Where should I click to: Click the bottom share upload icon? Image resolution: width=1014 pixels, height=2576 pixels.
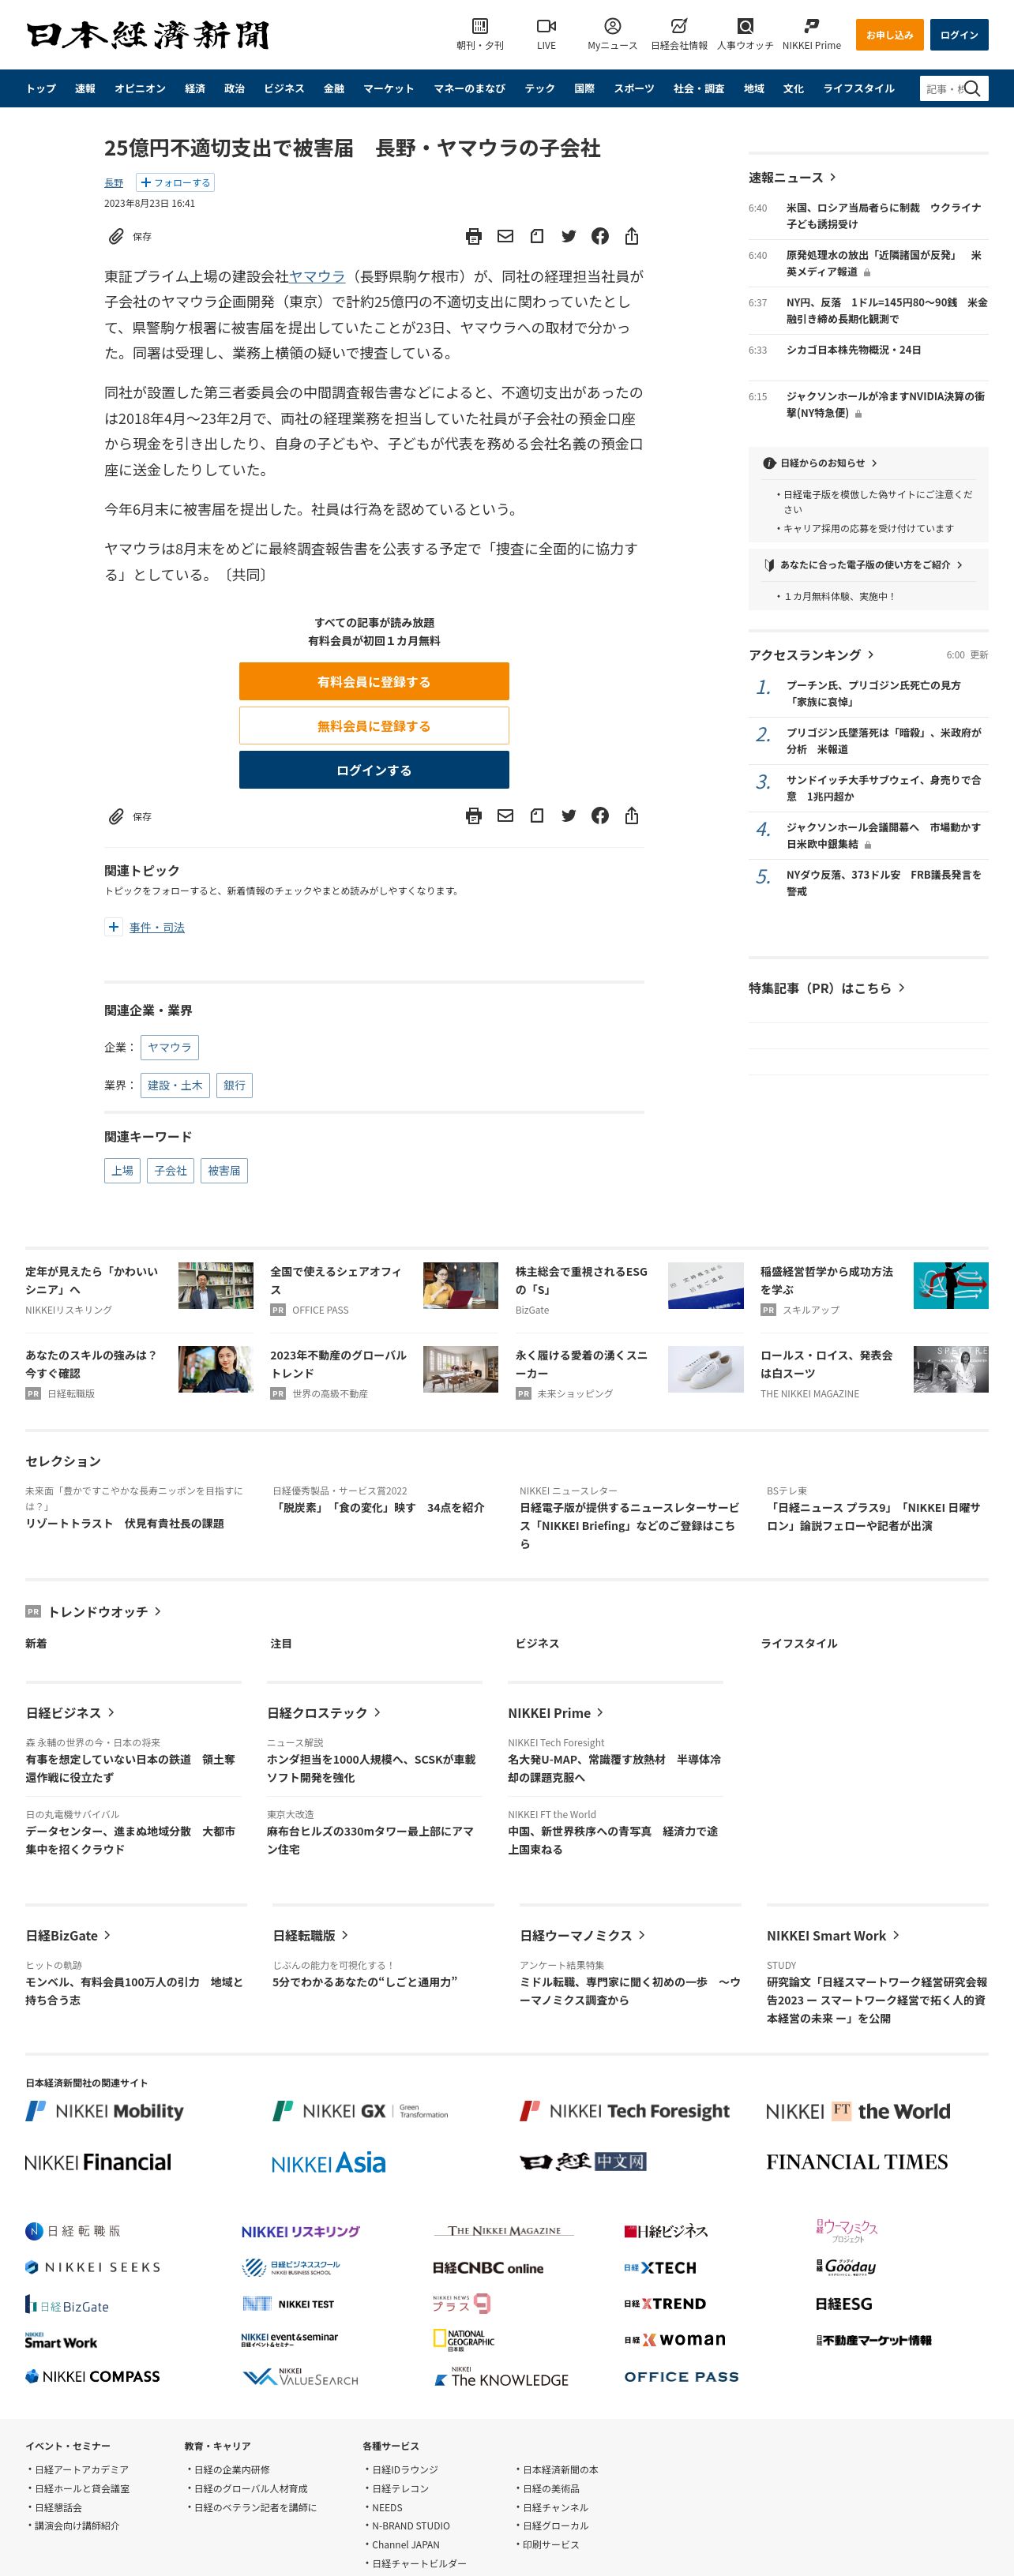[x=631, y=816]
